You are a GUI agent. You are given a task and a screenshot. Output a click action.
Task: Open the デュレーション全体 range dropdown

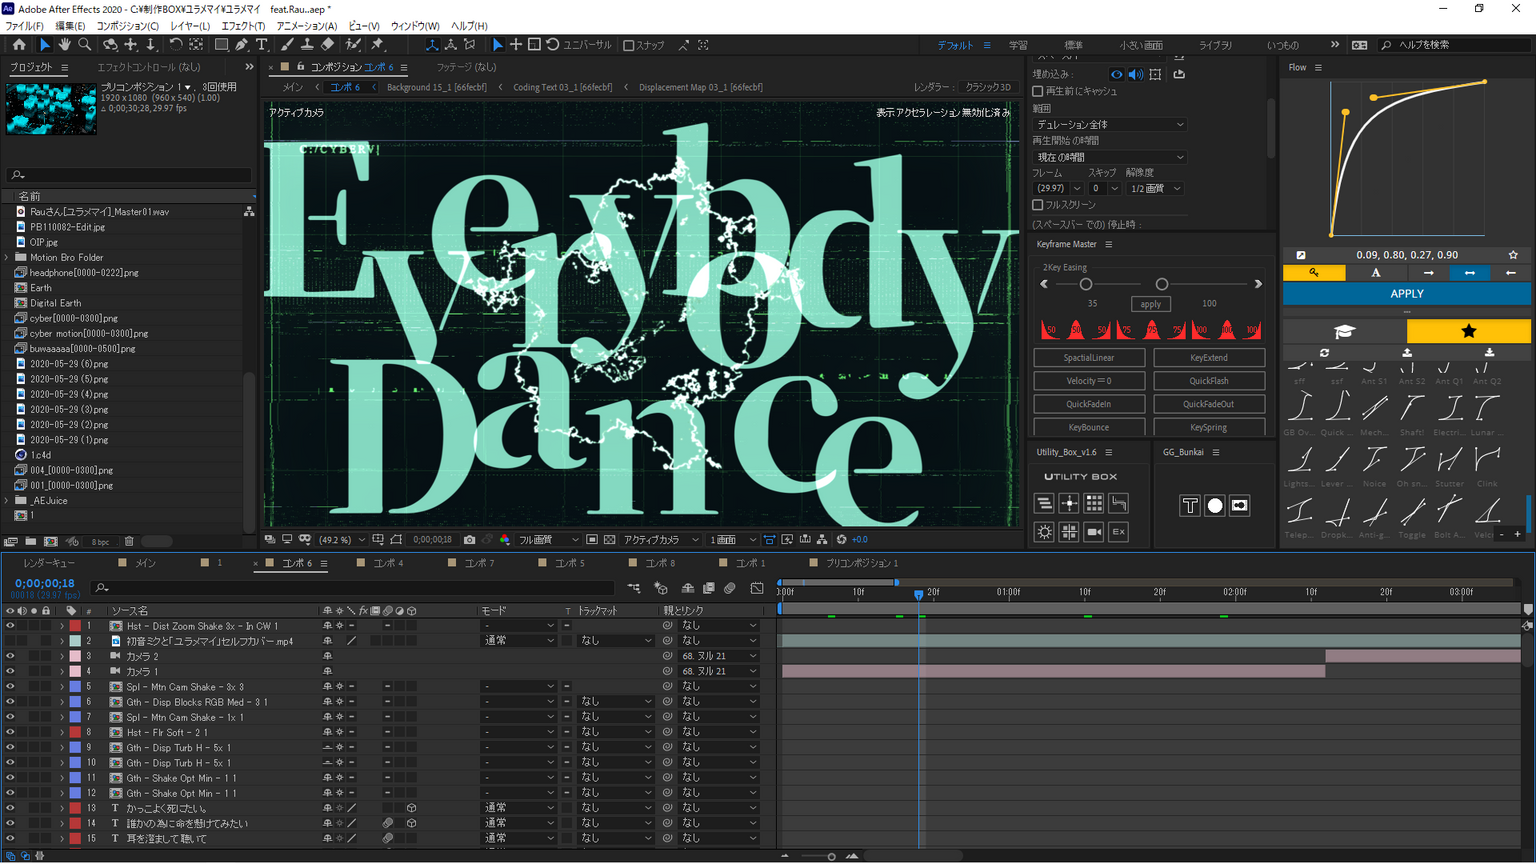[1110, 125]
